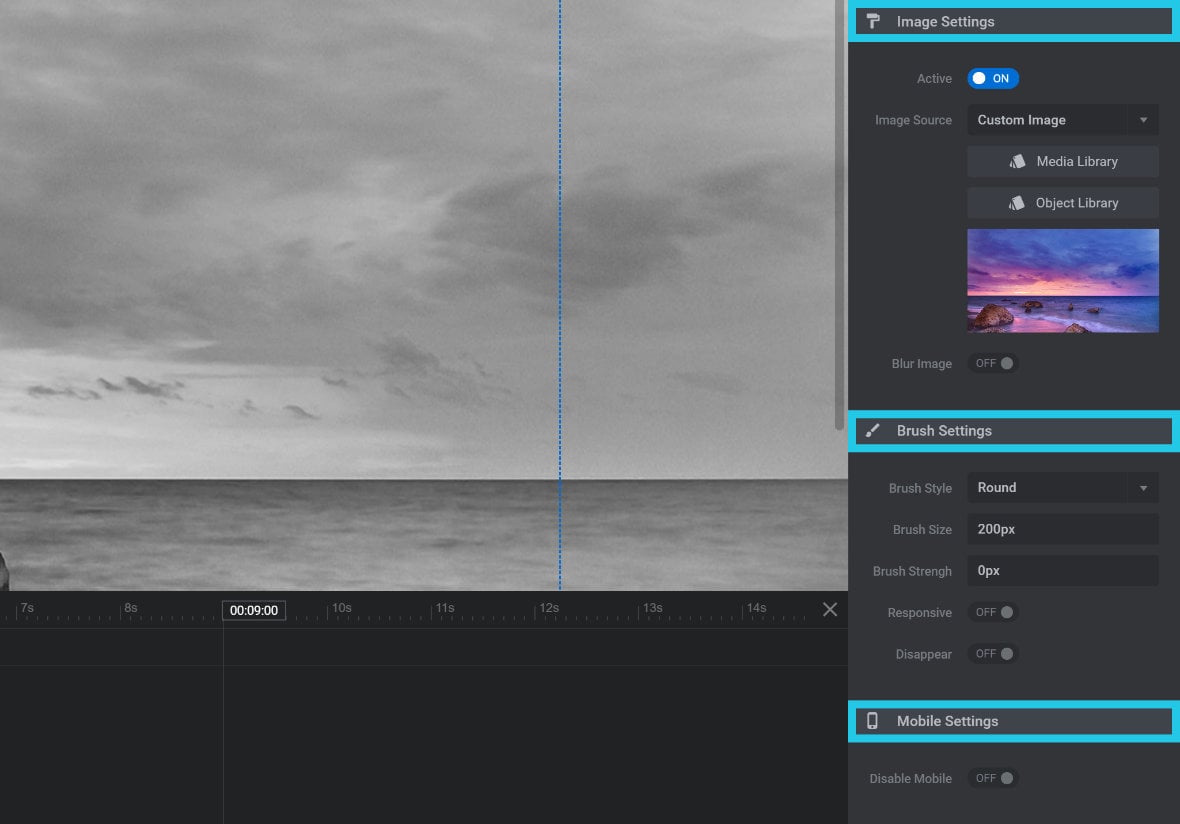Click the Image Source label text
Image resolution: width=1180 pixels, height=824 pixels.
coord(913,120)
